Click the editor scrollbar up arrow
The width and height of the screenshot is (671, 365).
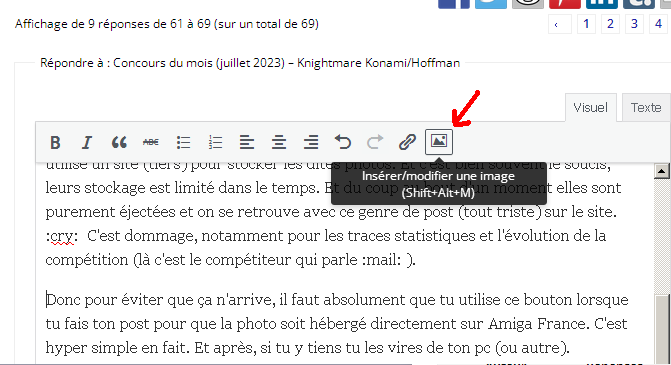click(661, 171)
